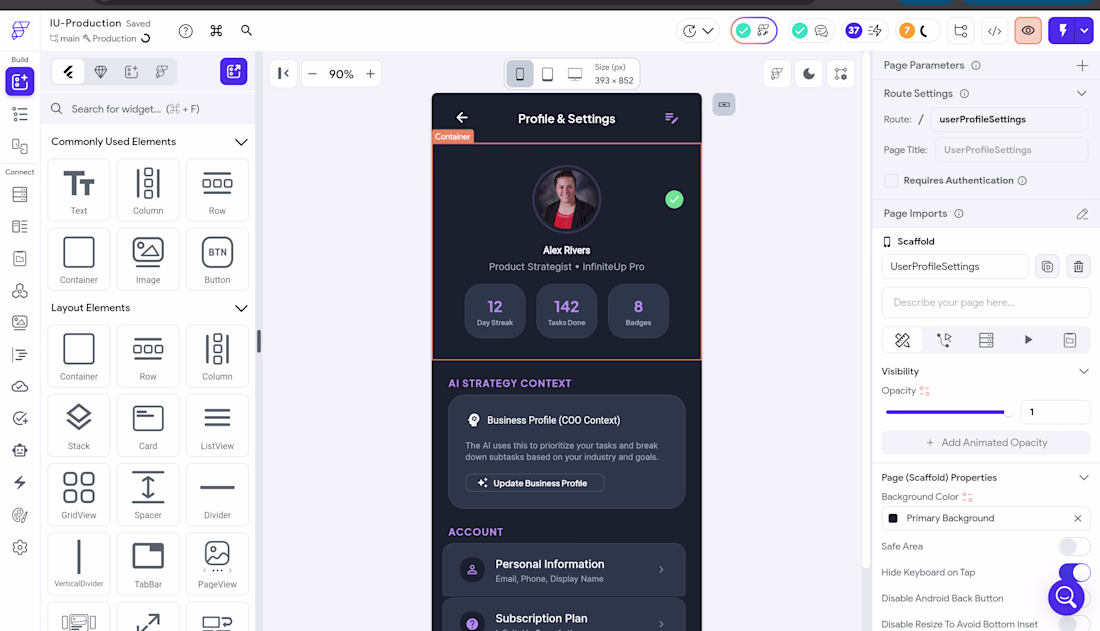
Task: Open Run options dropdown arrow
Action: (1085, 31)
